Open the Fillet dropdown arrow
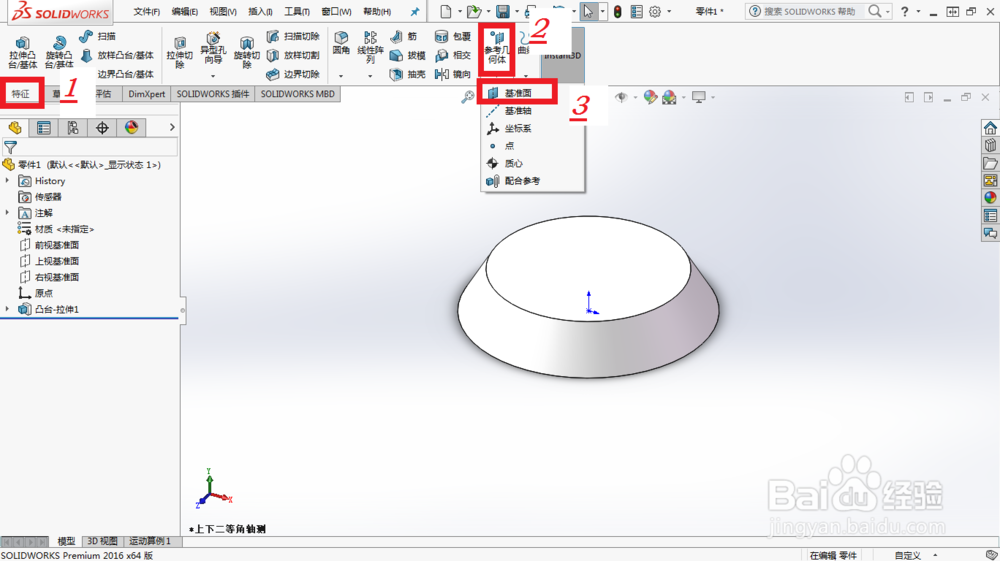The image size is (1000, 561). (x=341, y=76)
